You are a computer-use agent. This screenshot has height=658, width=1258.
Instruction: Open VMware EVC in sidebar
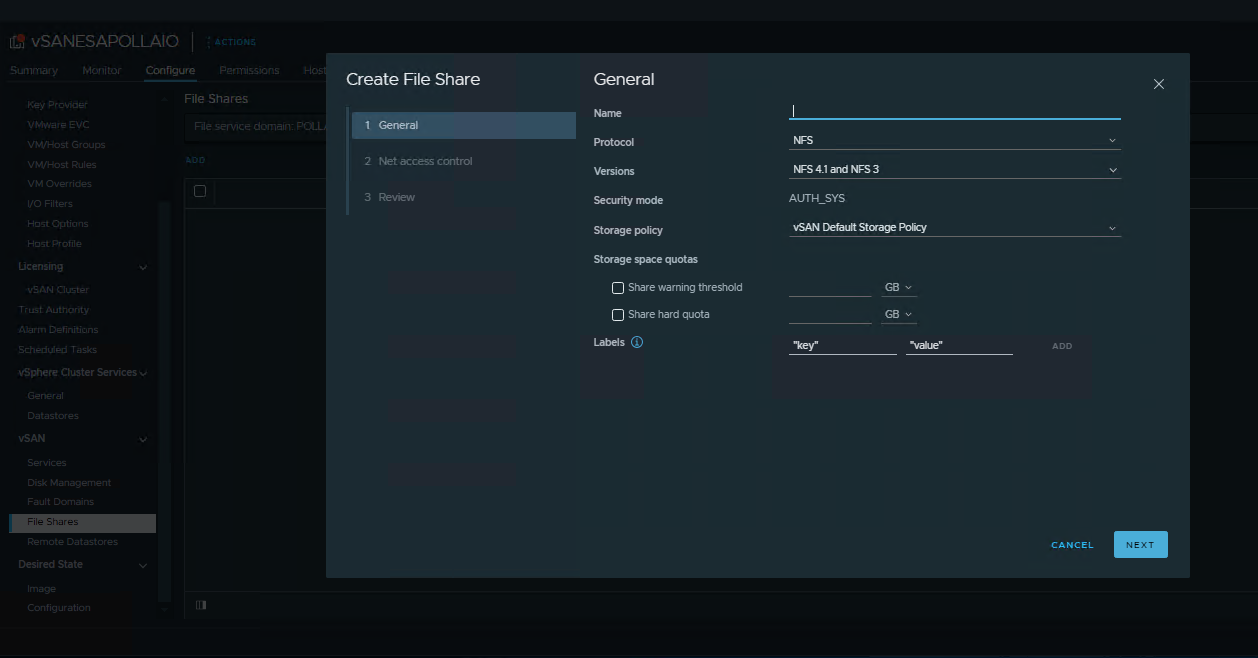pos(59,125)
